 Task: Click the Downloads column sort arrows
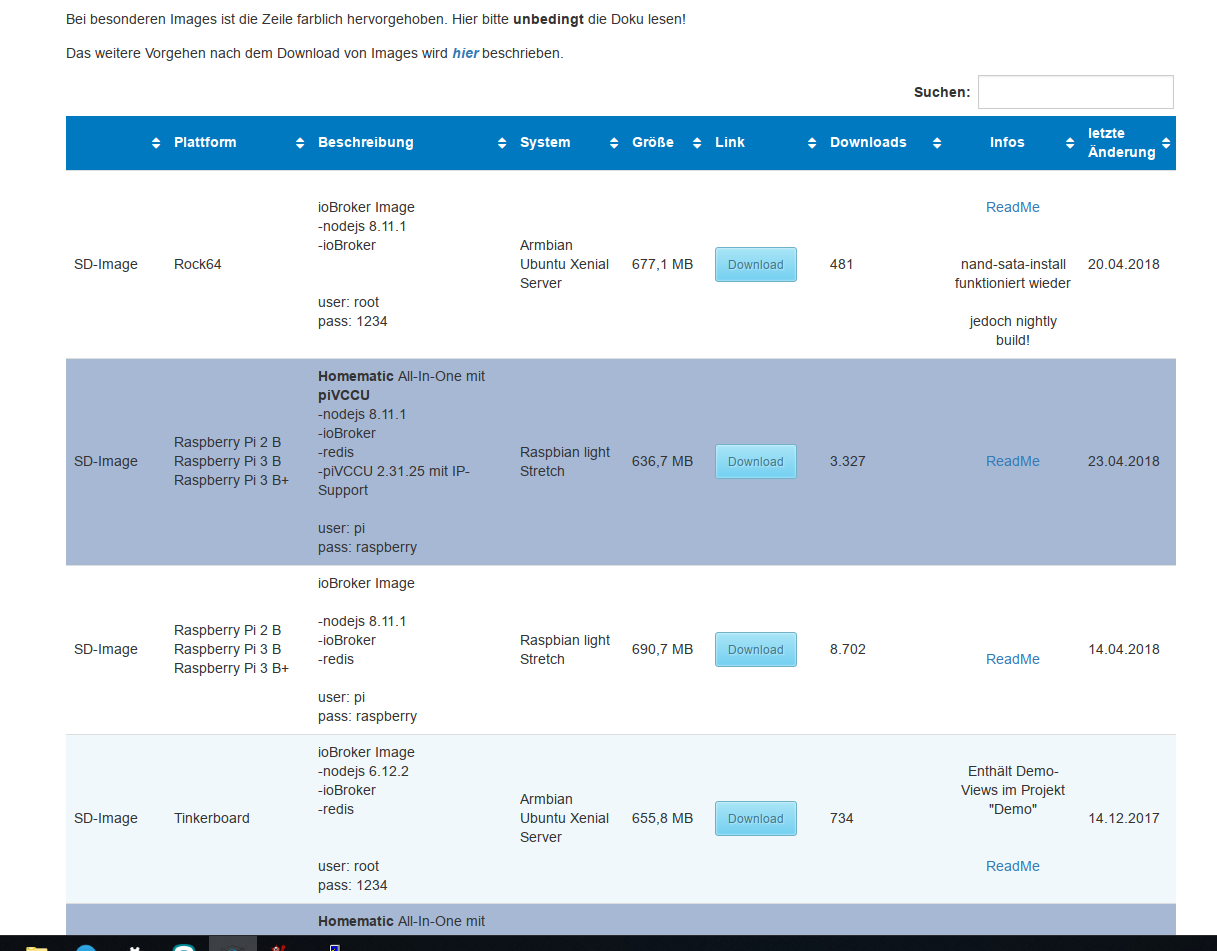pos(937,143)
